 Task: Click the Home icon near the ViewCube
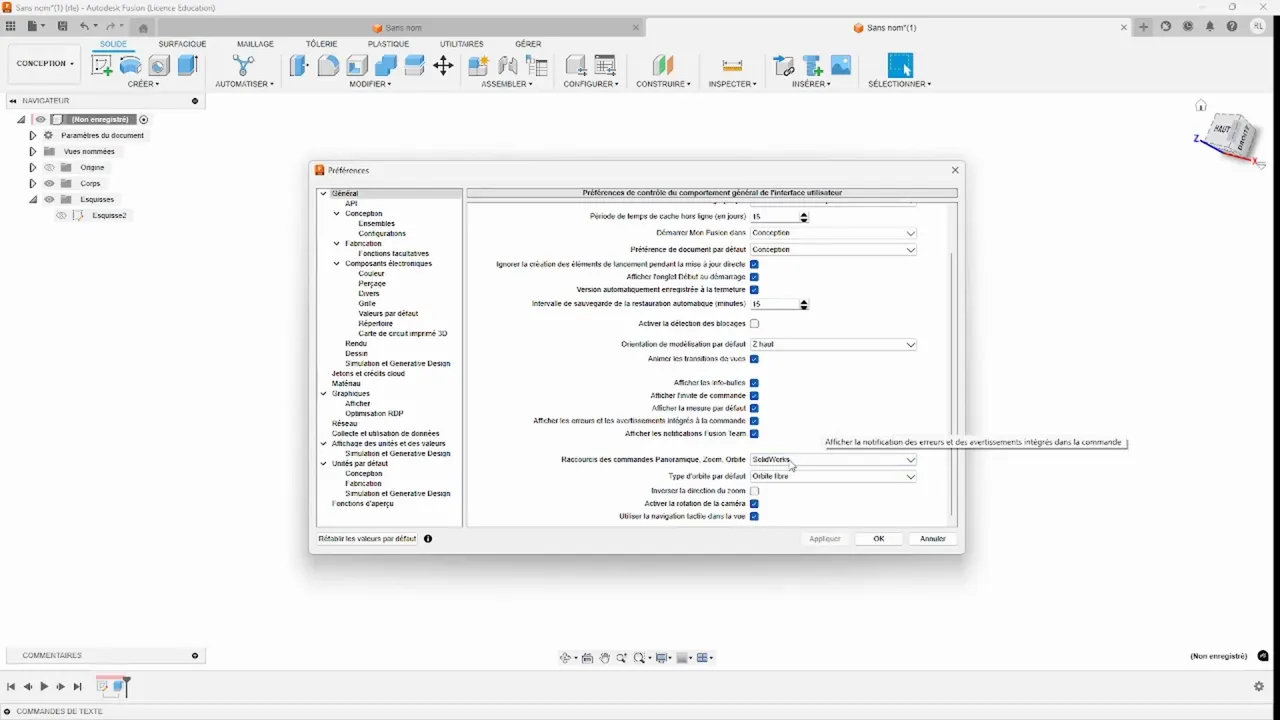click(1200, 105)
